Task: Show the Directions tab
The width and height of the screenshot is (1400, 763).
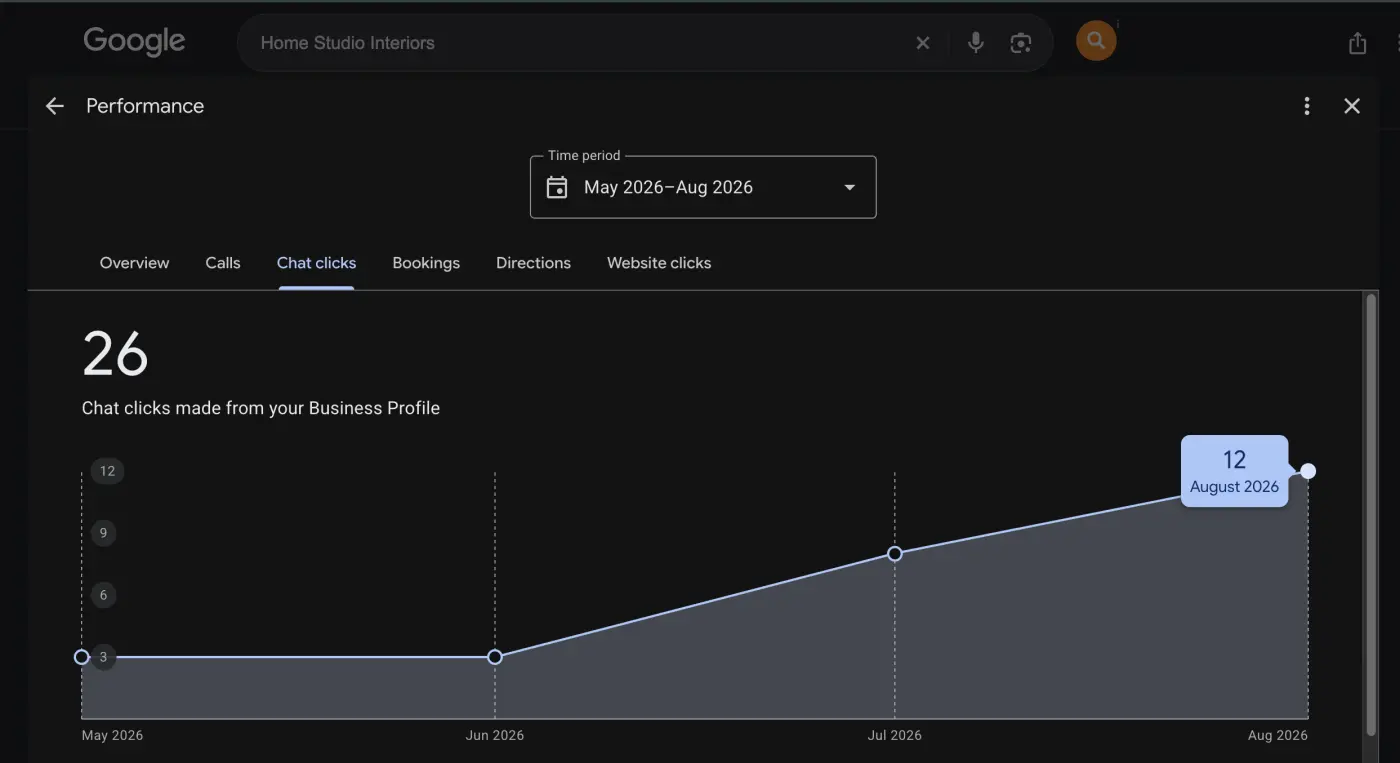Action: point(533,263)
